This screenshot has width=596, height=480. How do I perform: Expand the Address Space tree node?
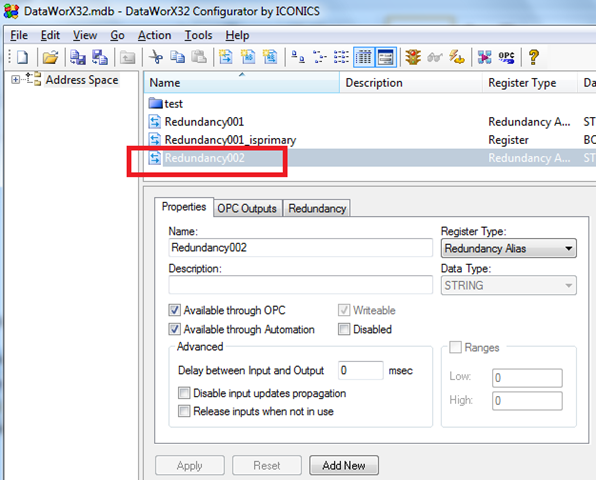(x=16, y=79)
